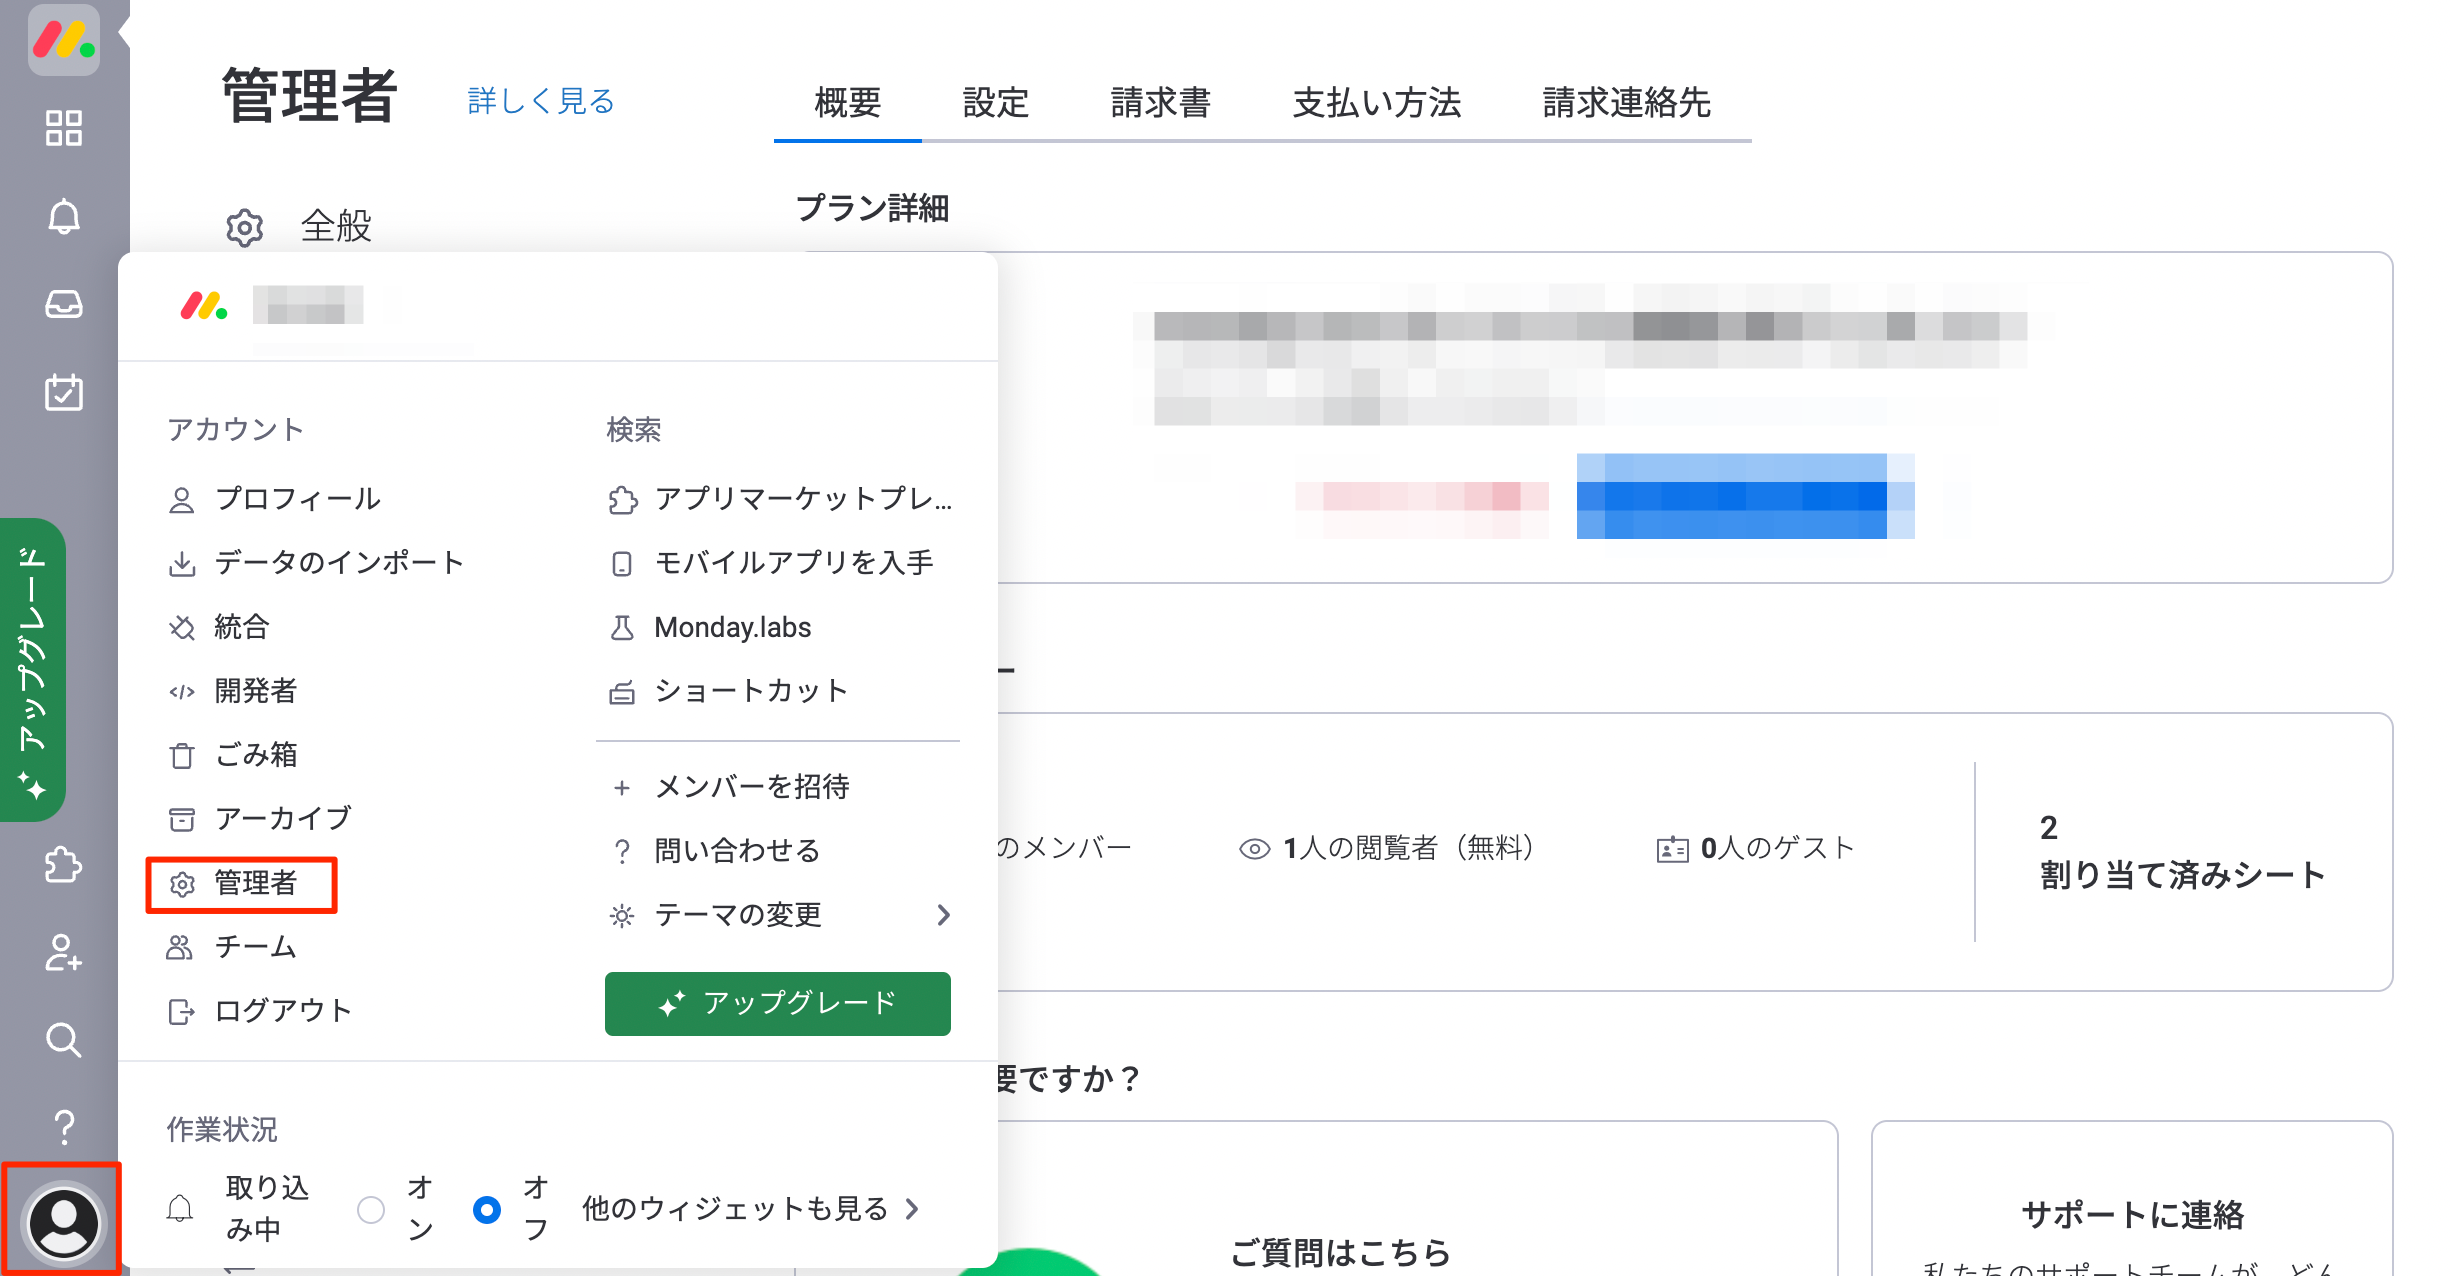The width and height of the screenshot is (2450, 1276).
Task: Open the apps puzzle-piece icon in sidebar
Action: 64,864
